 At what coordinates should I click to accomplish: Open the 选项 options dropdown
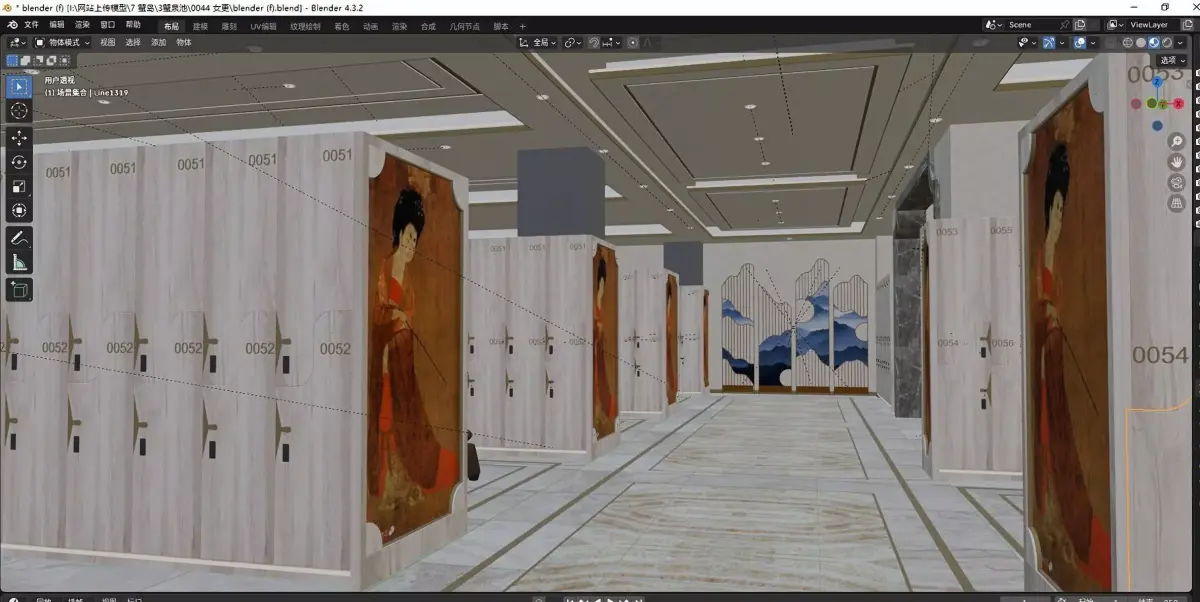(x=1173, y=60)
